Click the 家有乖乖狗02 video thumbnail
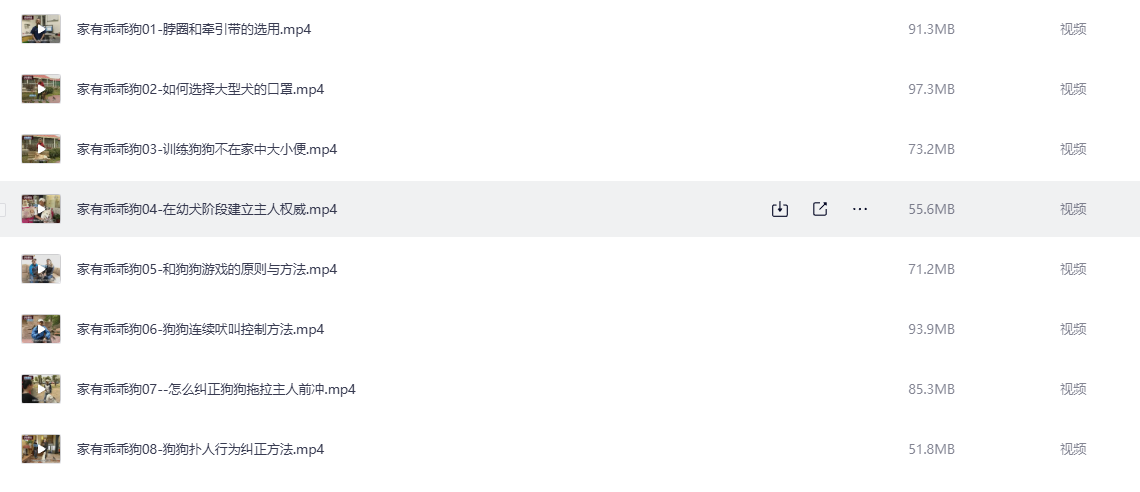The height and width of the screenshot is (492, 1140). point(41,89)
